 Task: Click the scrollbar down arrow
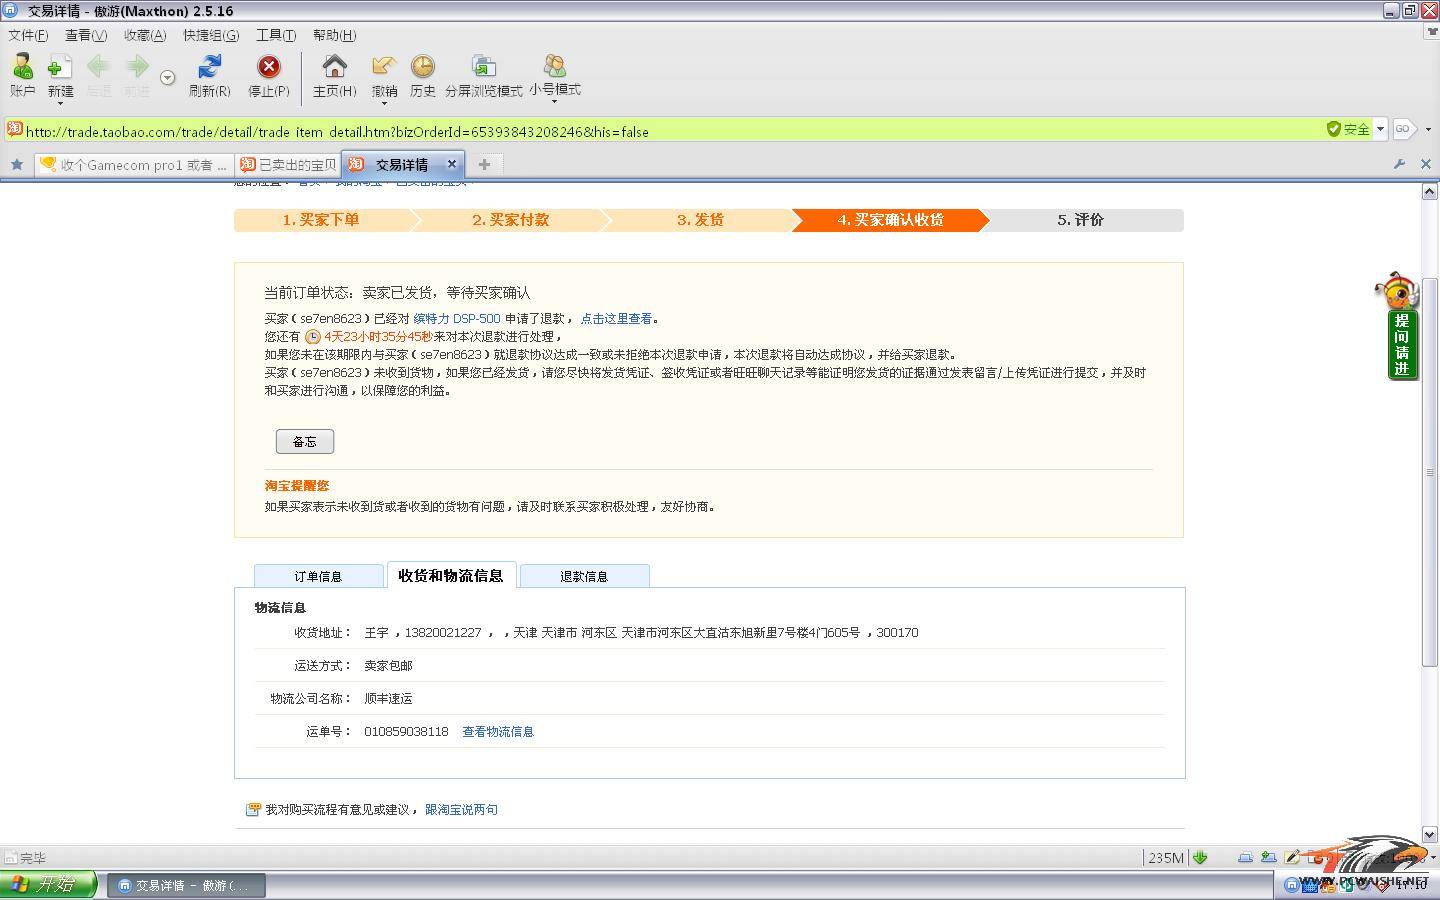pyautogui.click(x=1430, y=834)
